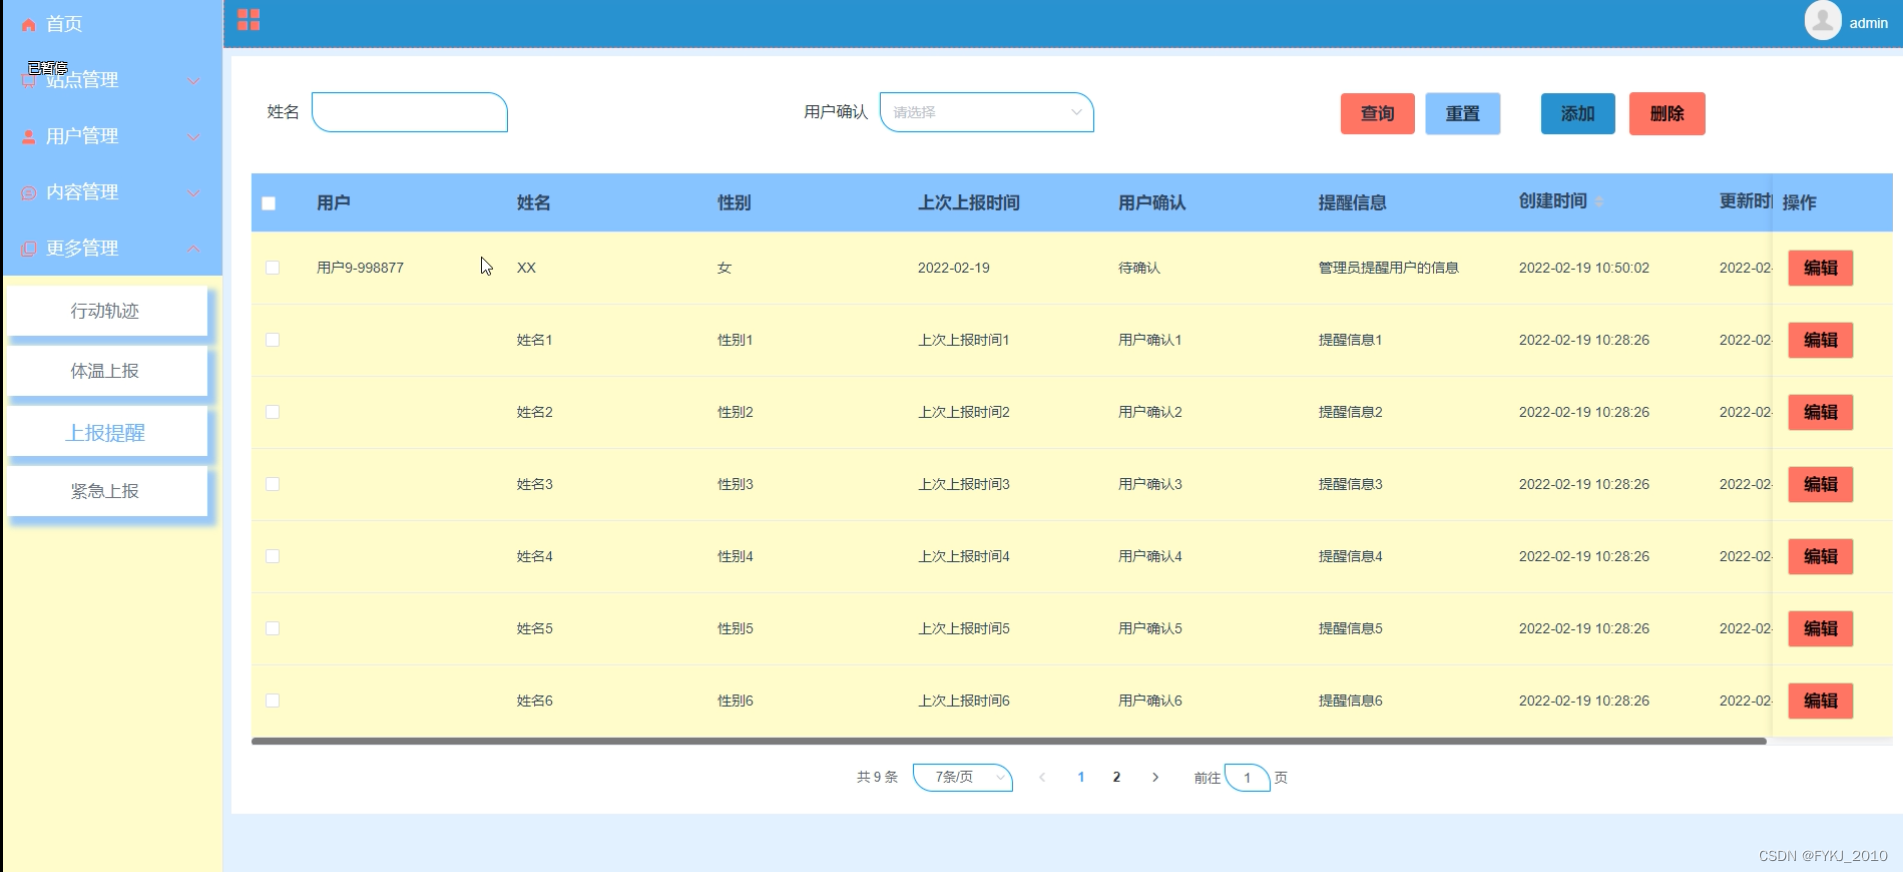Select all rows with the header checkbox
1903x872 pixels.
(x=269, y=203)
